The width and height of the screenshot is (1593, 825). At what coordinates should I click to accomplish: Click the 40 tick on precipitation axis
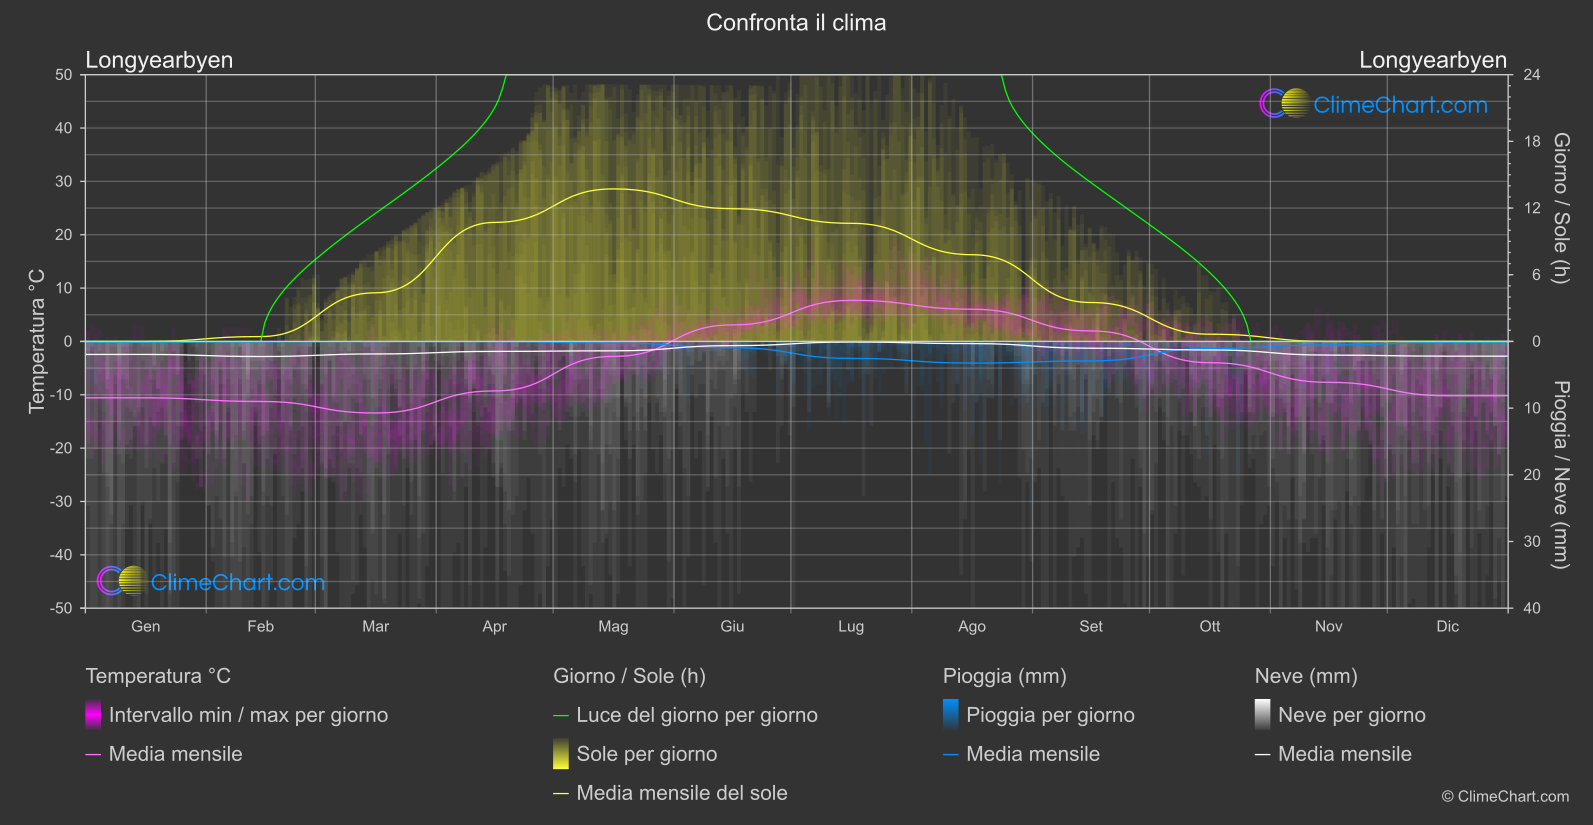click(x=1532, y=608)
